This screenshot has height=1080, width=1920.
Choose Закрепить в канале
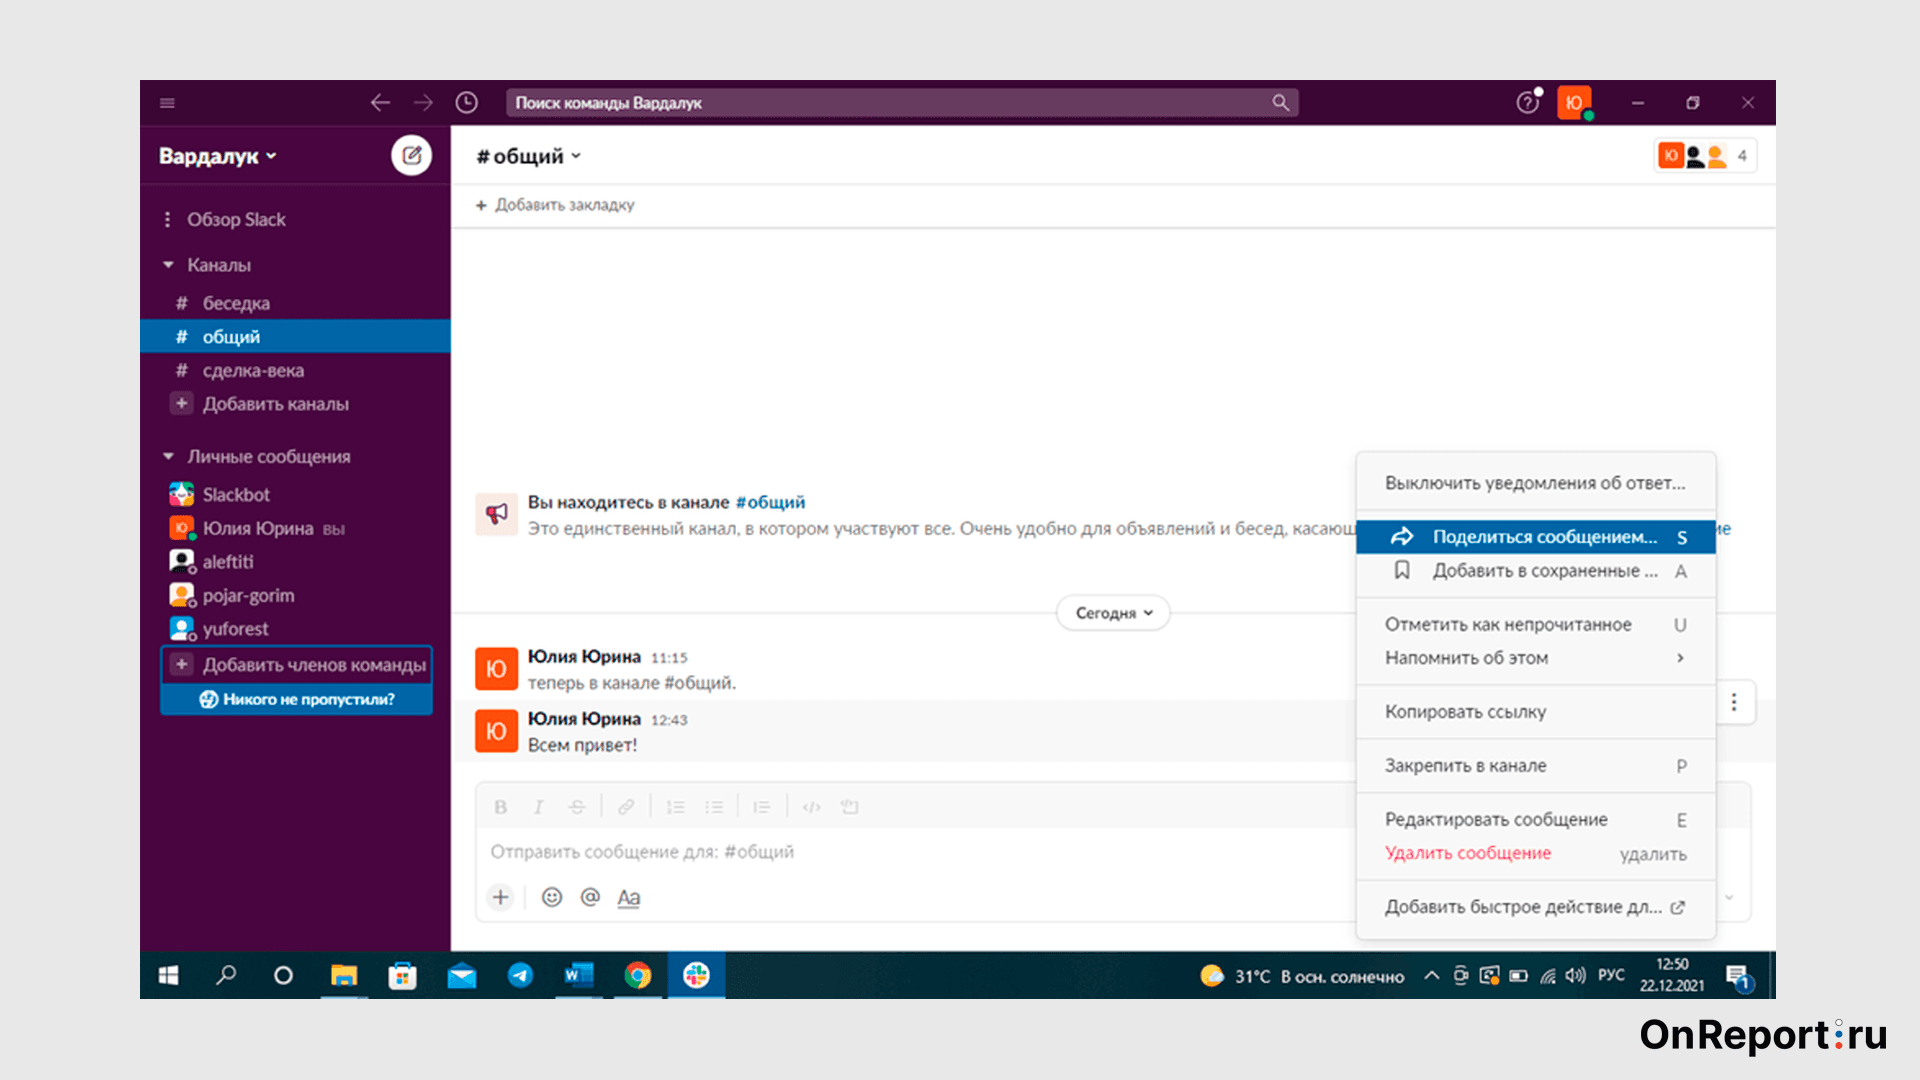(1535, 766)
